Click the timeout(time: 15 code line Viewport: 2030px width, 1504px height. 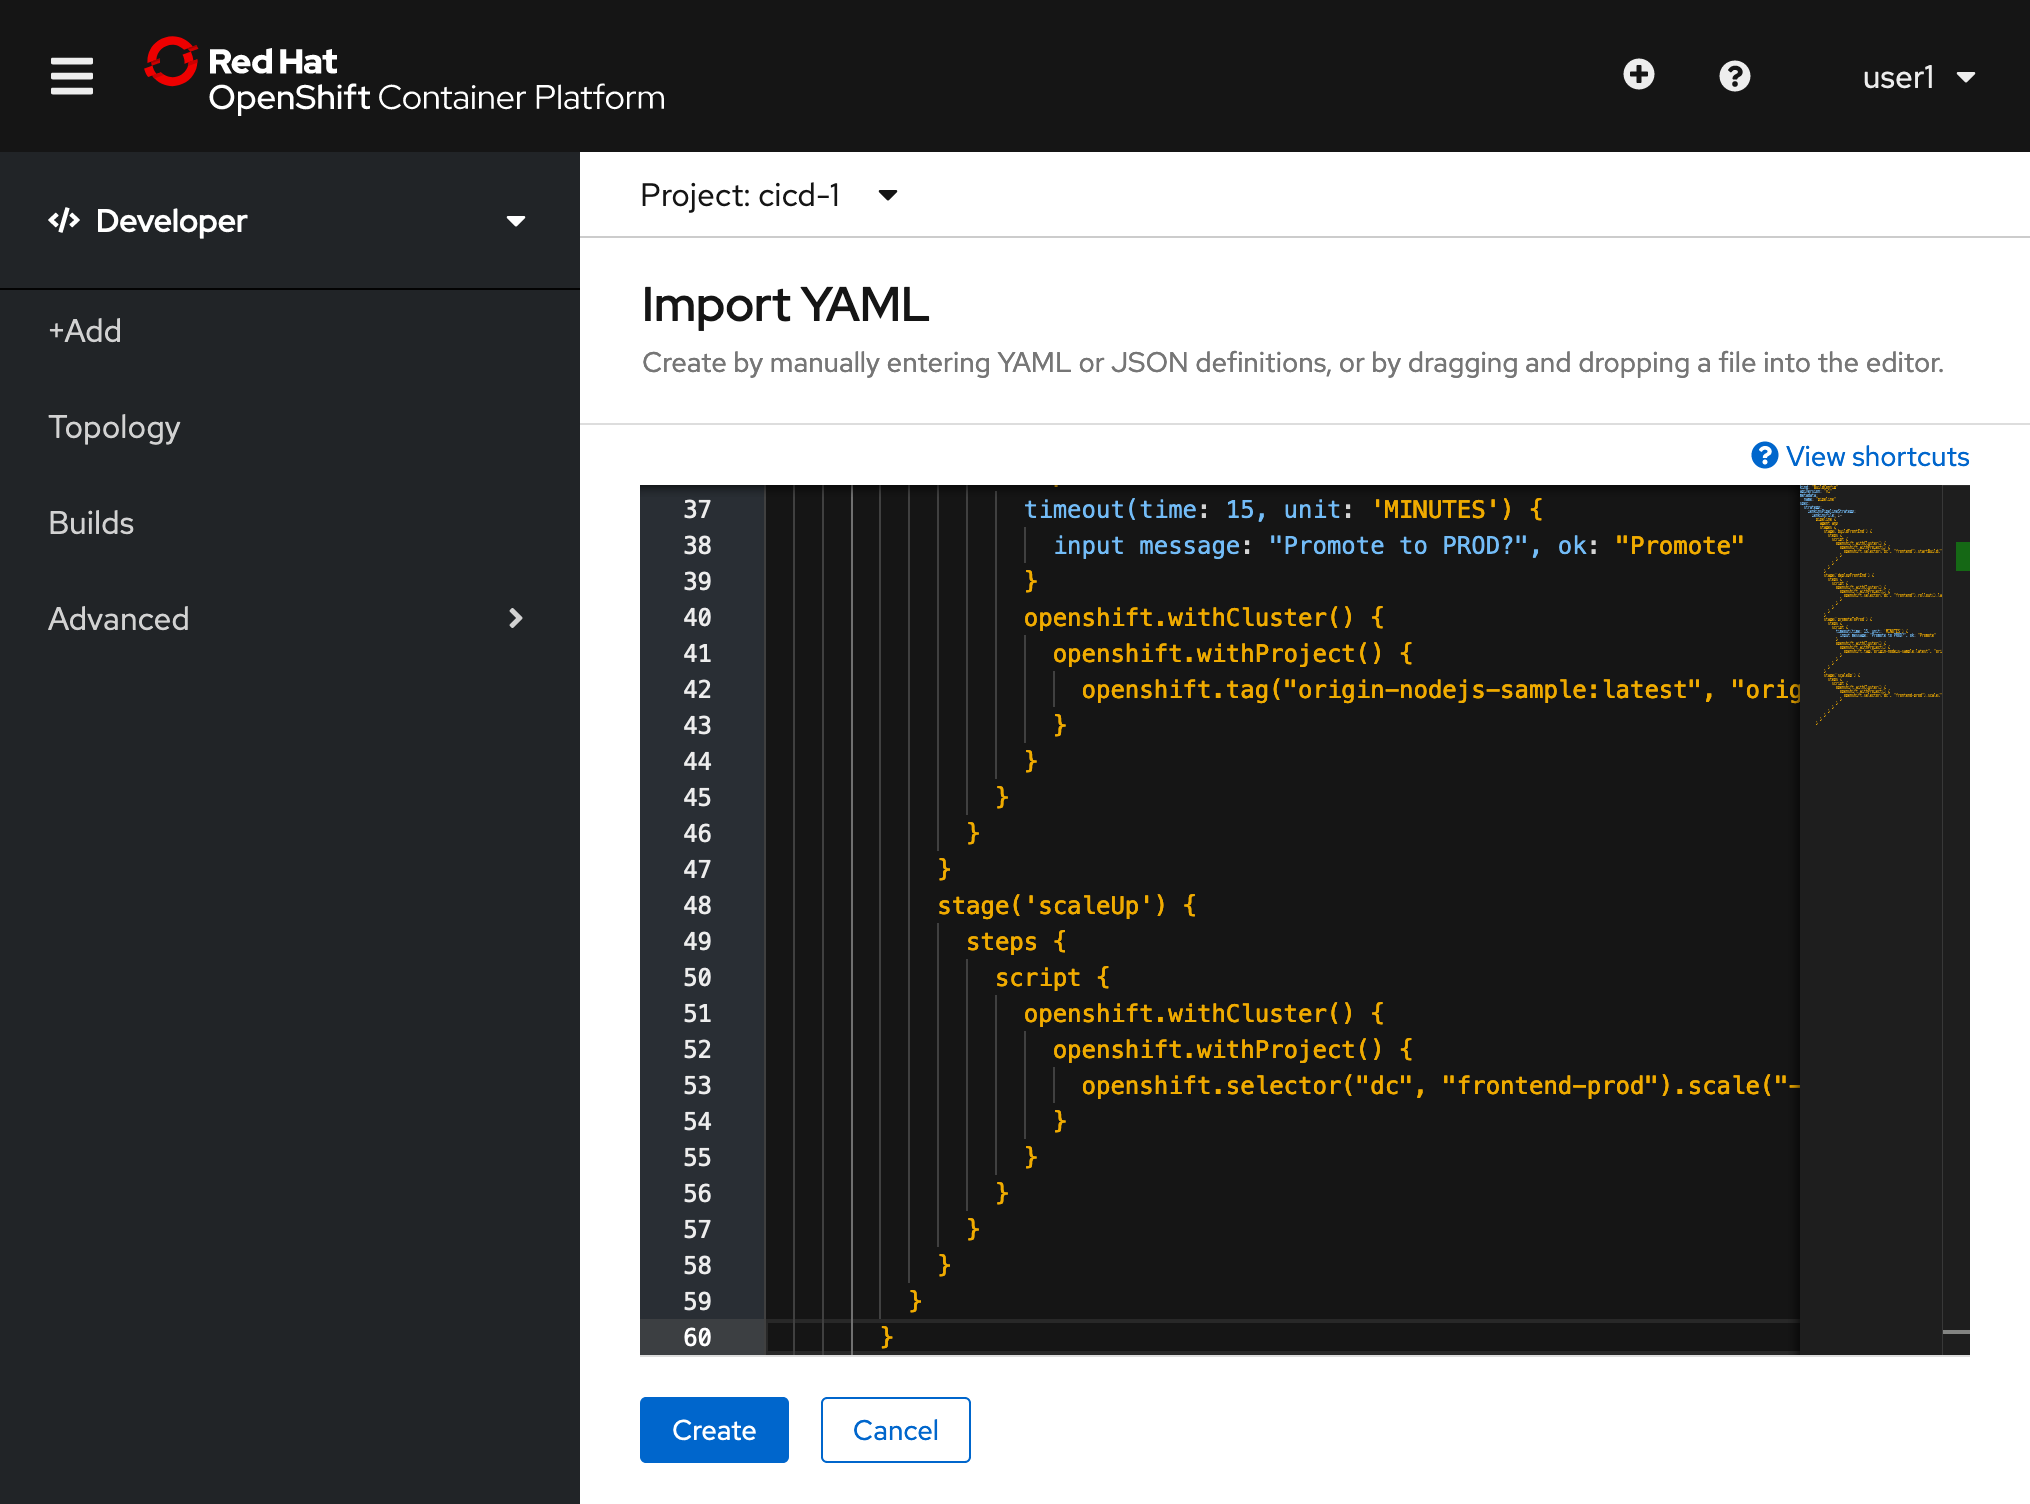click(x=1283, y=509)
